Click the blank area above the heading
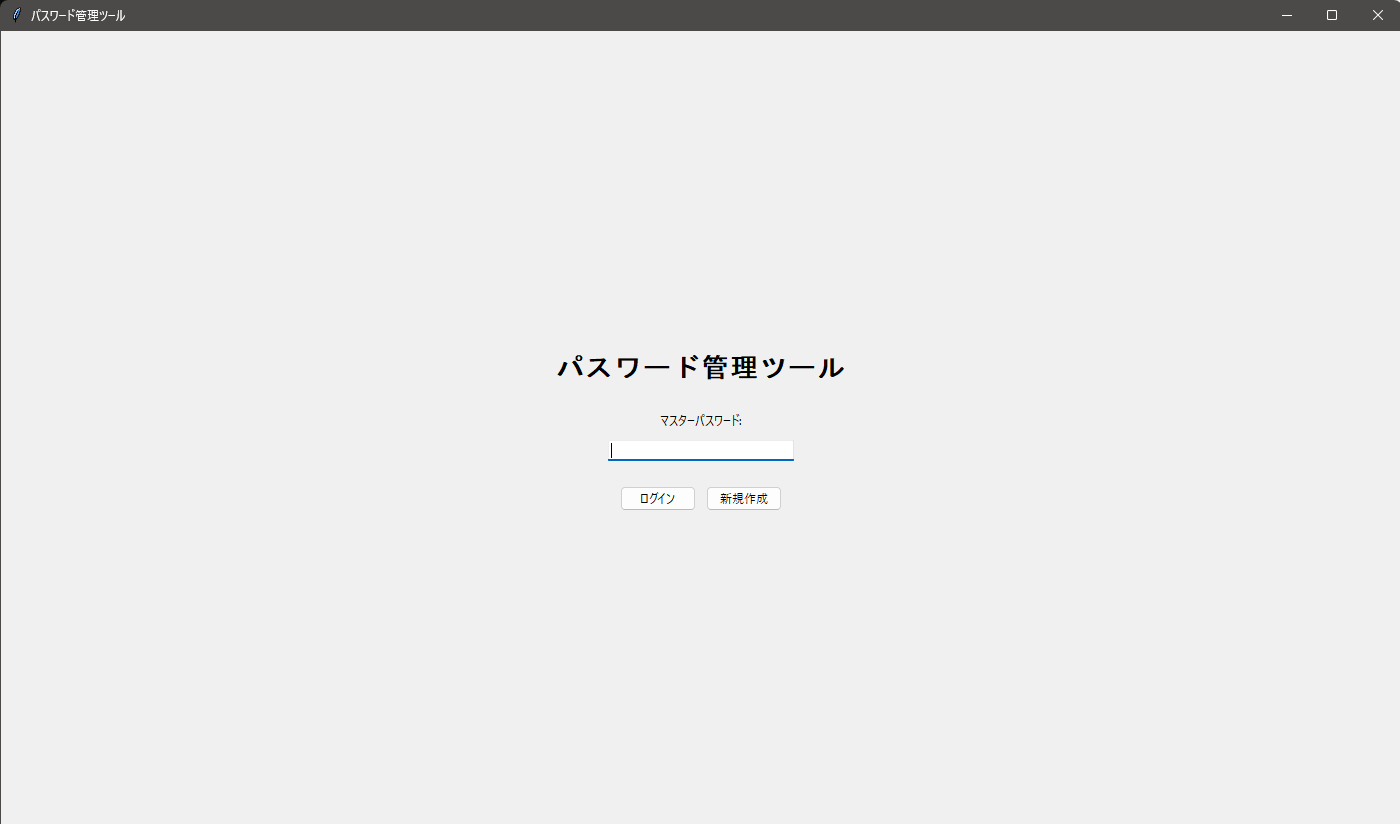 700,200
